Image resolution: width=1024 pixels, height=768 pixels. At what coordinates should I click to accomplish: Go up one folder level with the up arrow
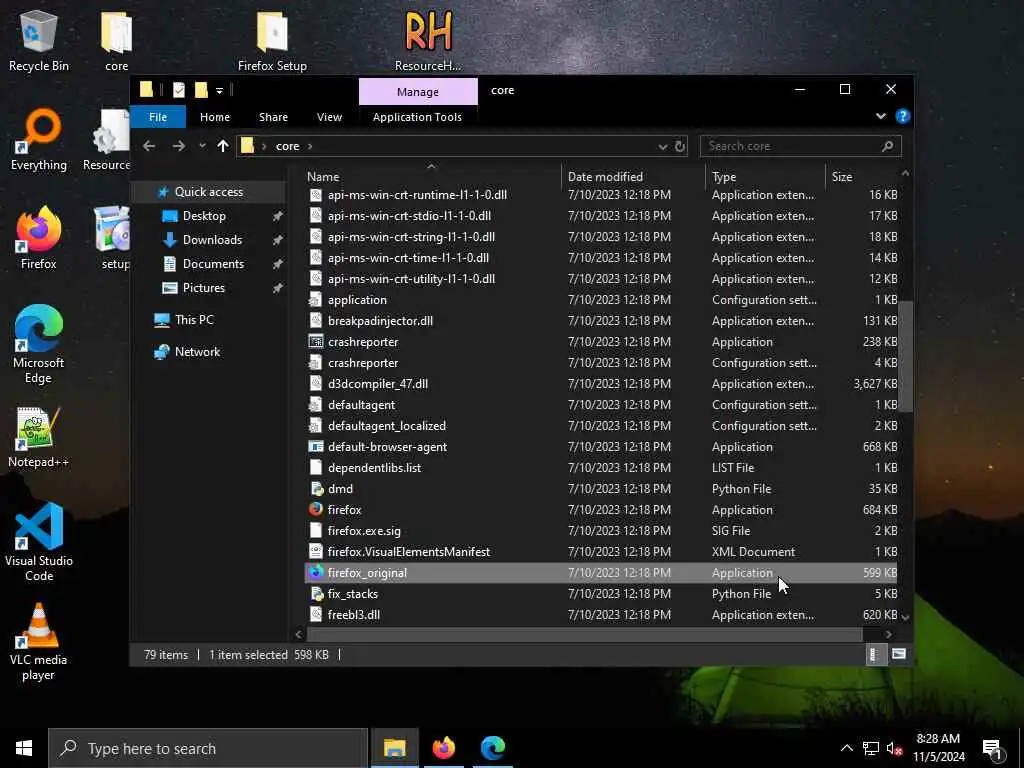click(x=223, y=146)
